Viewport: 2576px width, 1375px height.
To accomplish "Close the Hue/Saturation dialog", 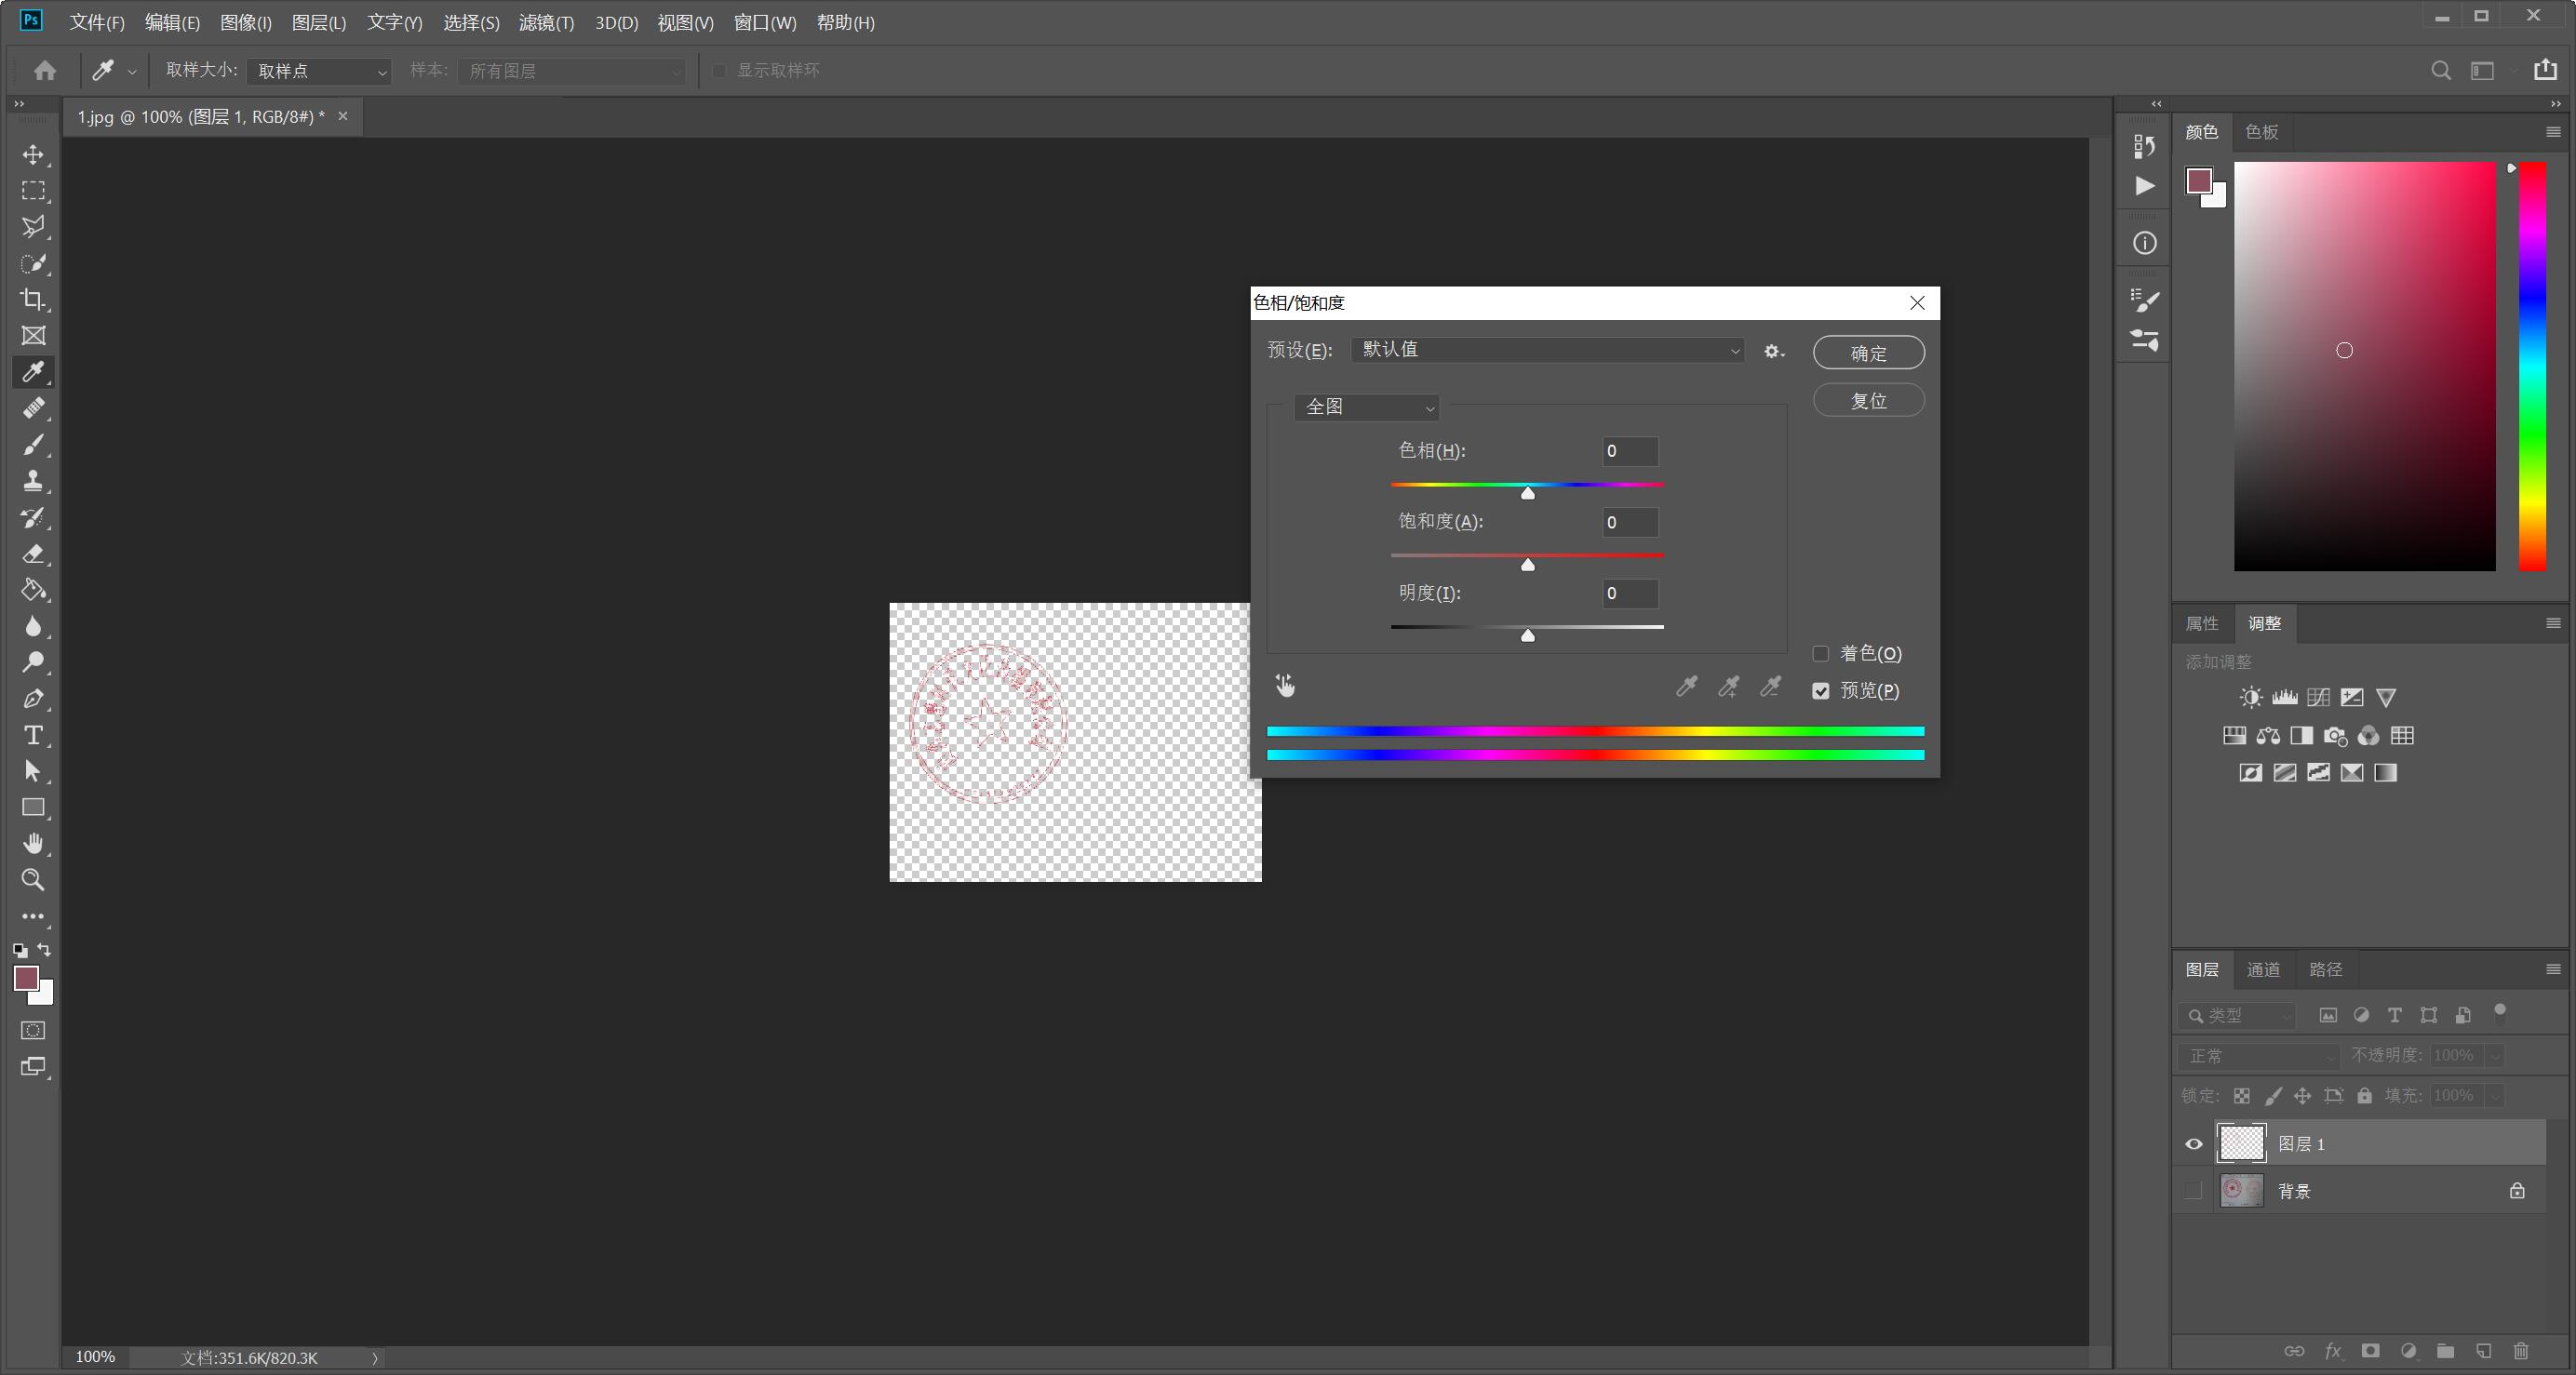I will pyautogui.click(x=1916, y=303).
